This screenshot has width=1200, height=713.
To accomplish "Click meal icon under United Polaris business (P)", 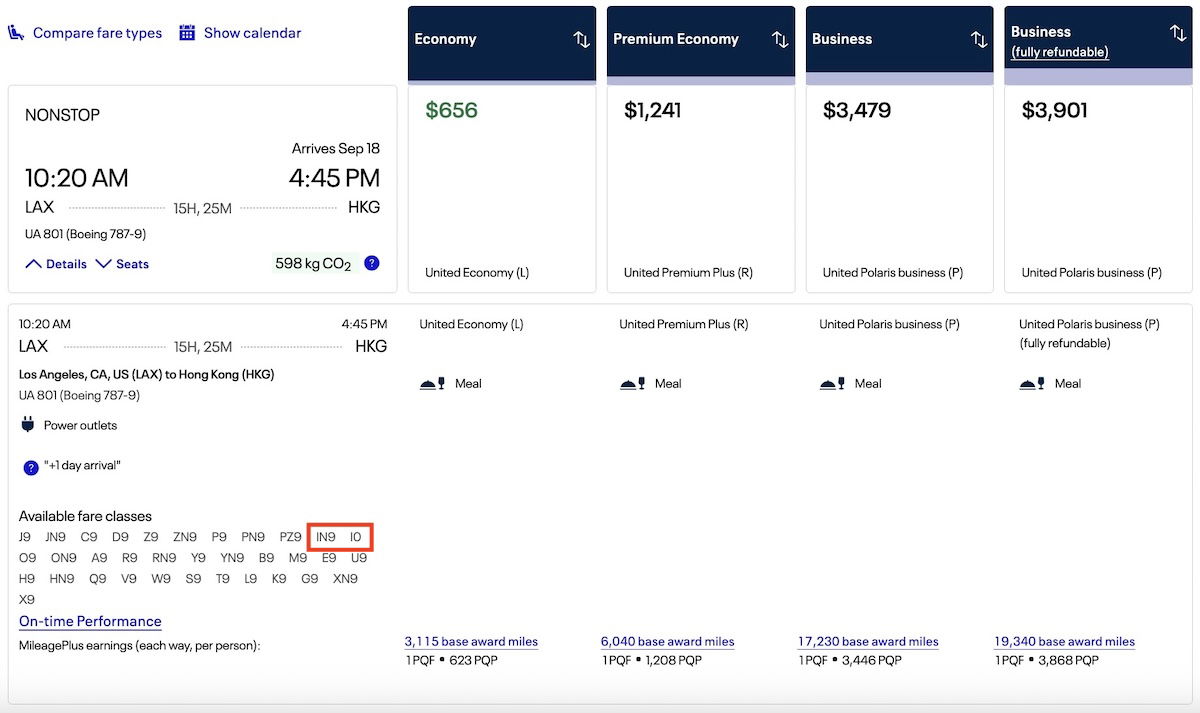I will click(833, 383).
